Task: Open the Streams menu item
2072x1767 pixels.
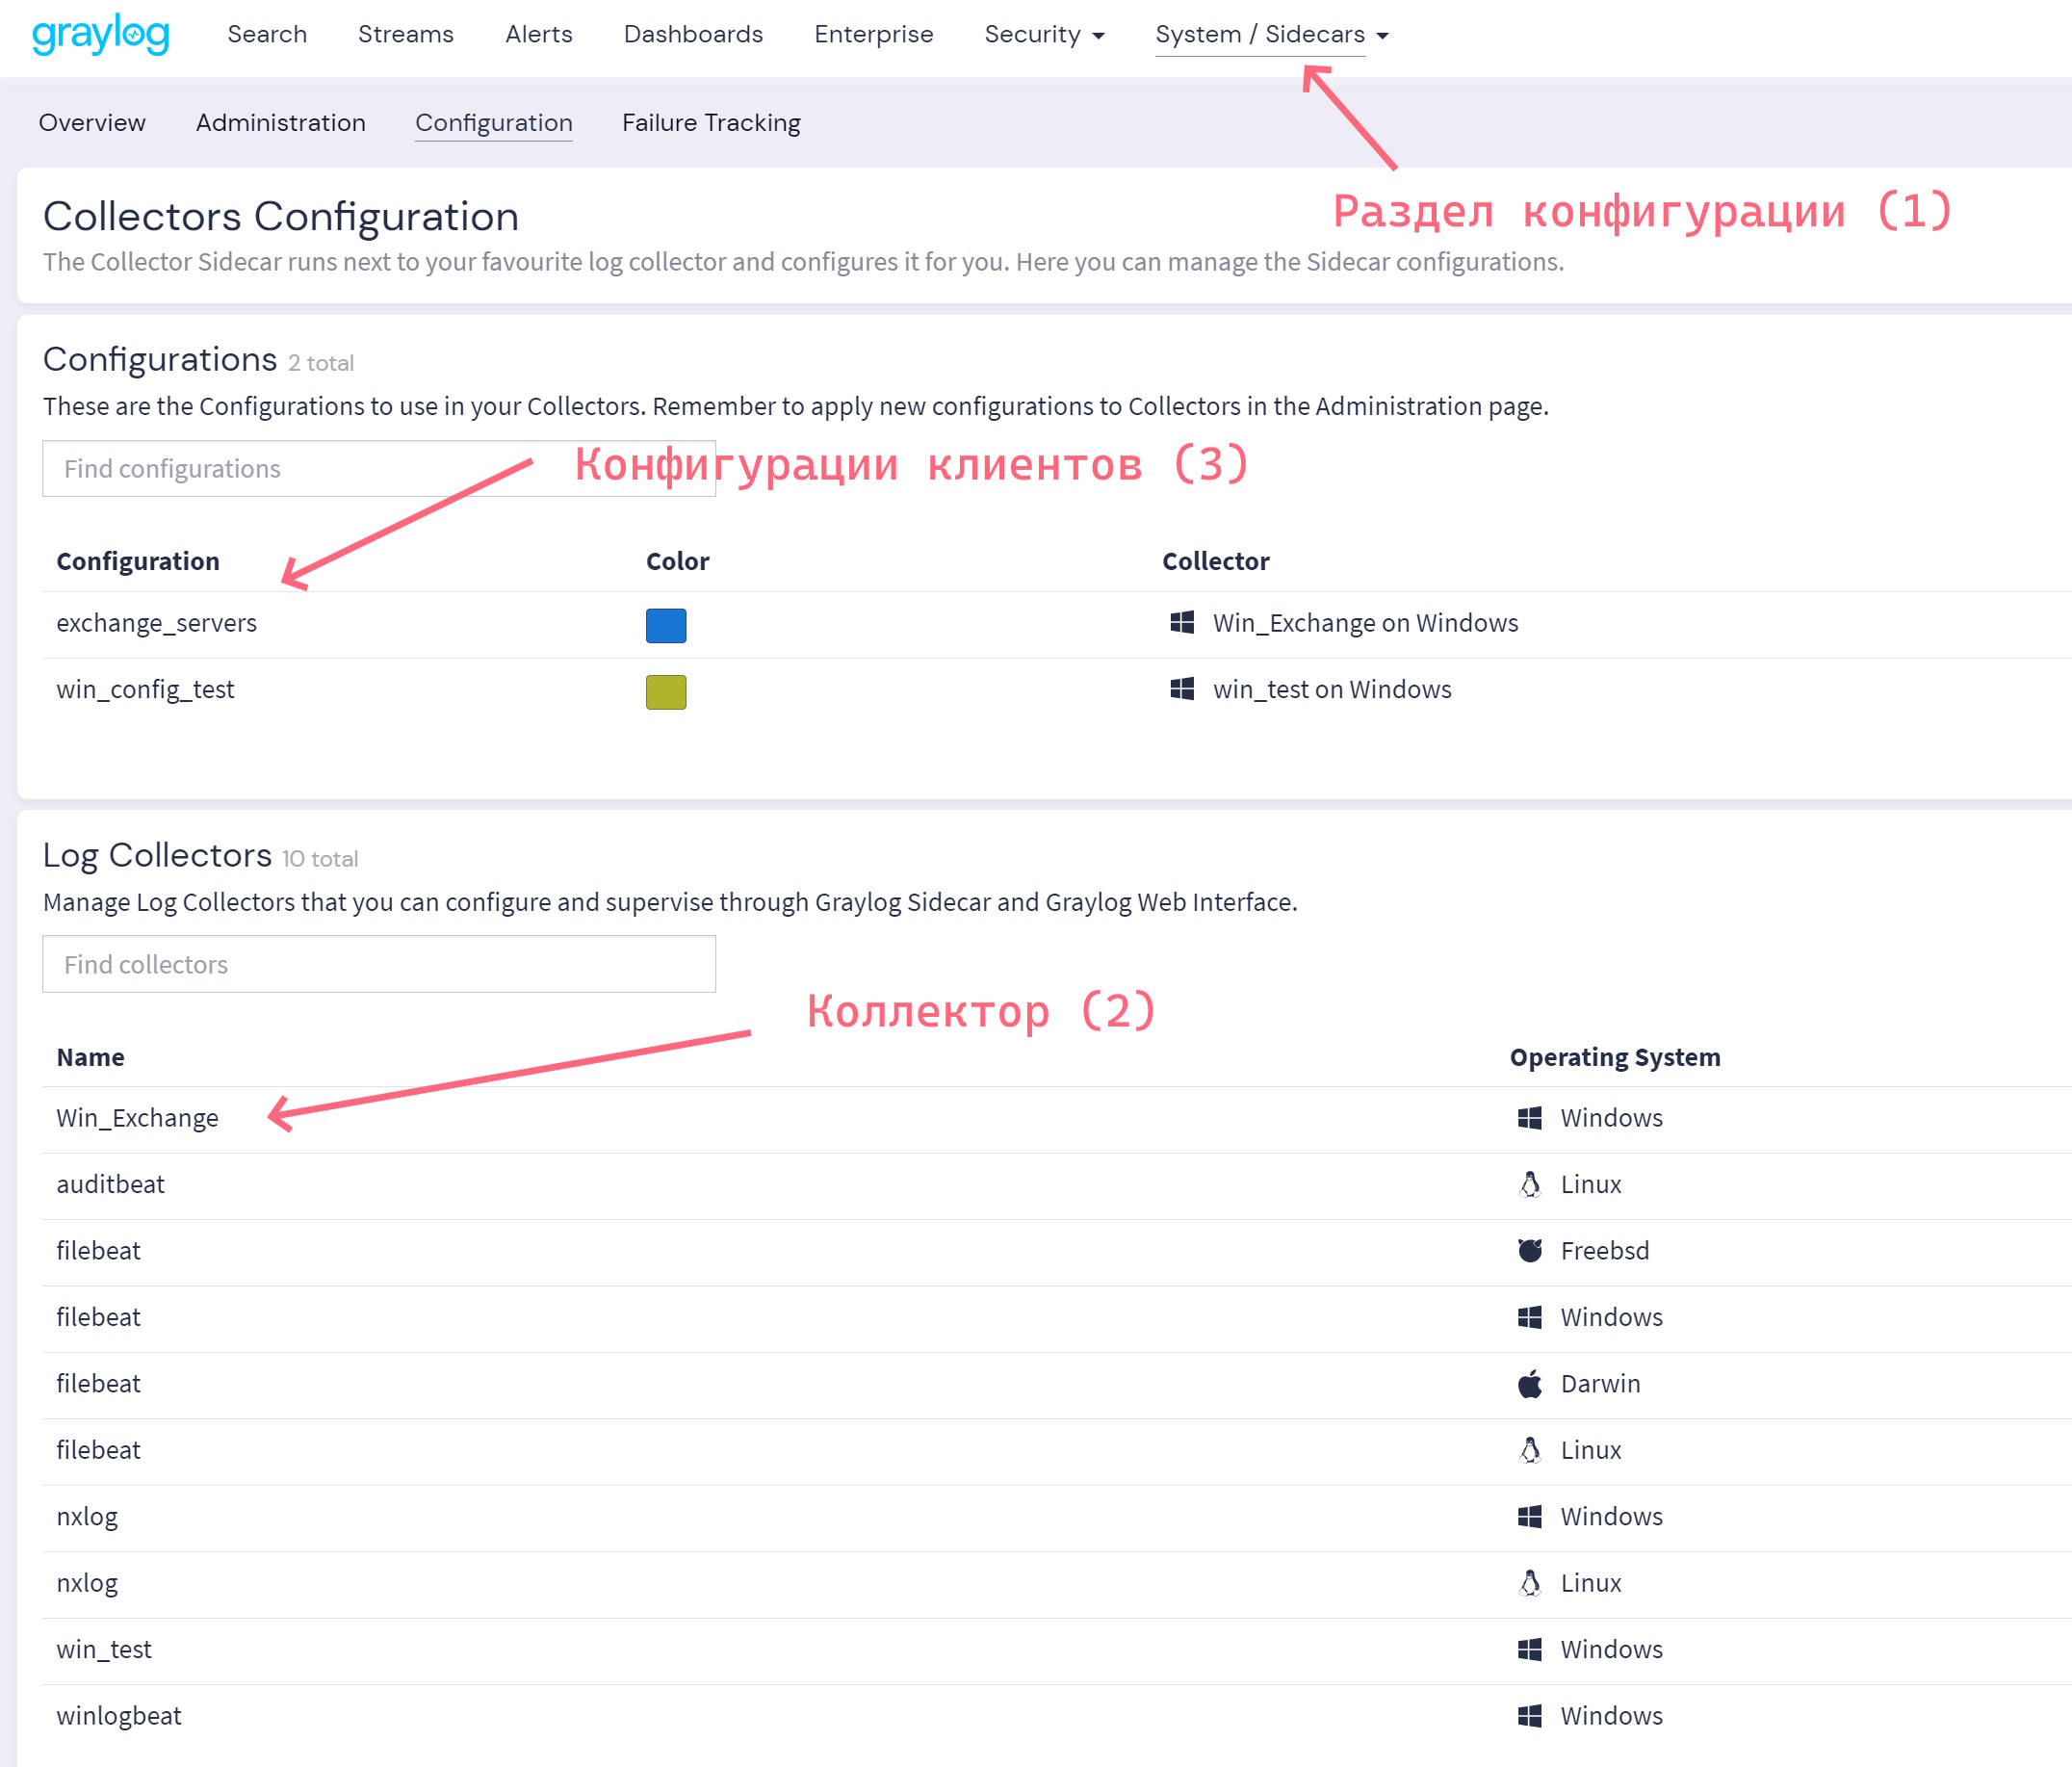Action: click(405, 35)
